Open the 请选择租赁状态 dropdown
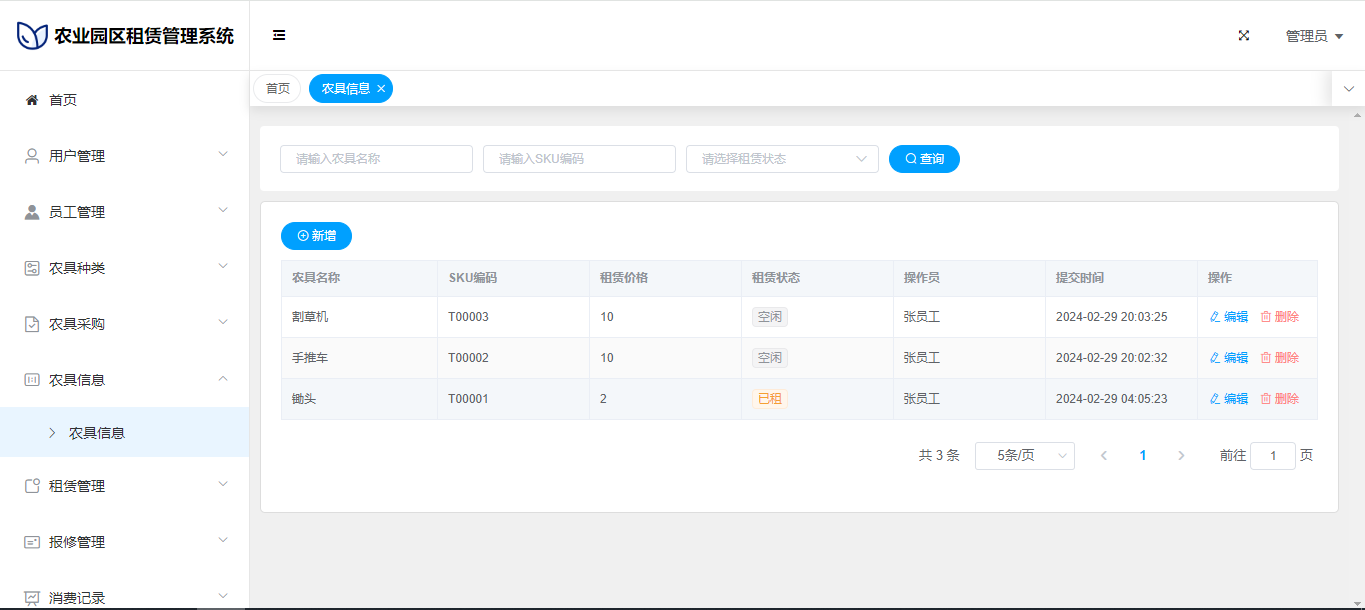This screenshot has width=1365, height=610. click(x=781, y=159)
